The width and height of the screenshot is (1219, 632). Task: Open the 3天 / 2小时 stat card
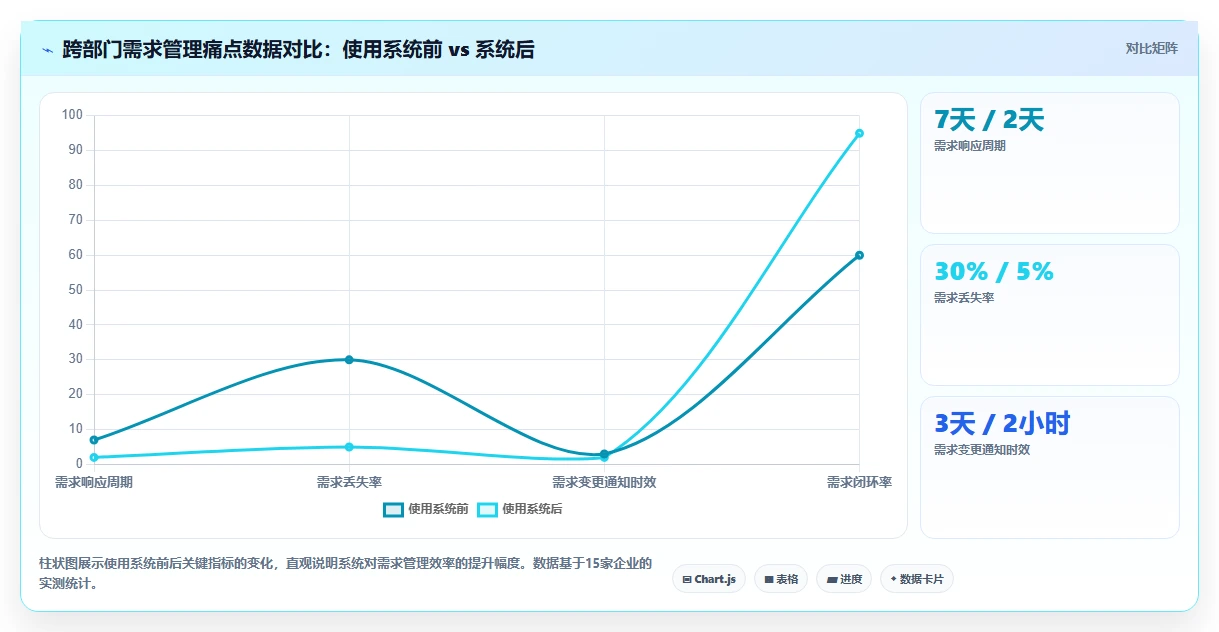1050,467
